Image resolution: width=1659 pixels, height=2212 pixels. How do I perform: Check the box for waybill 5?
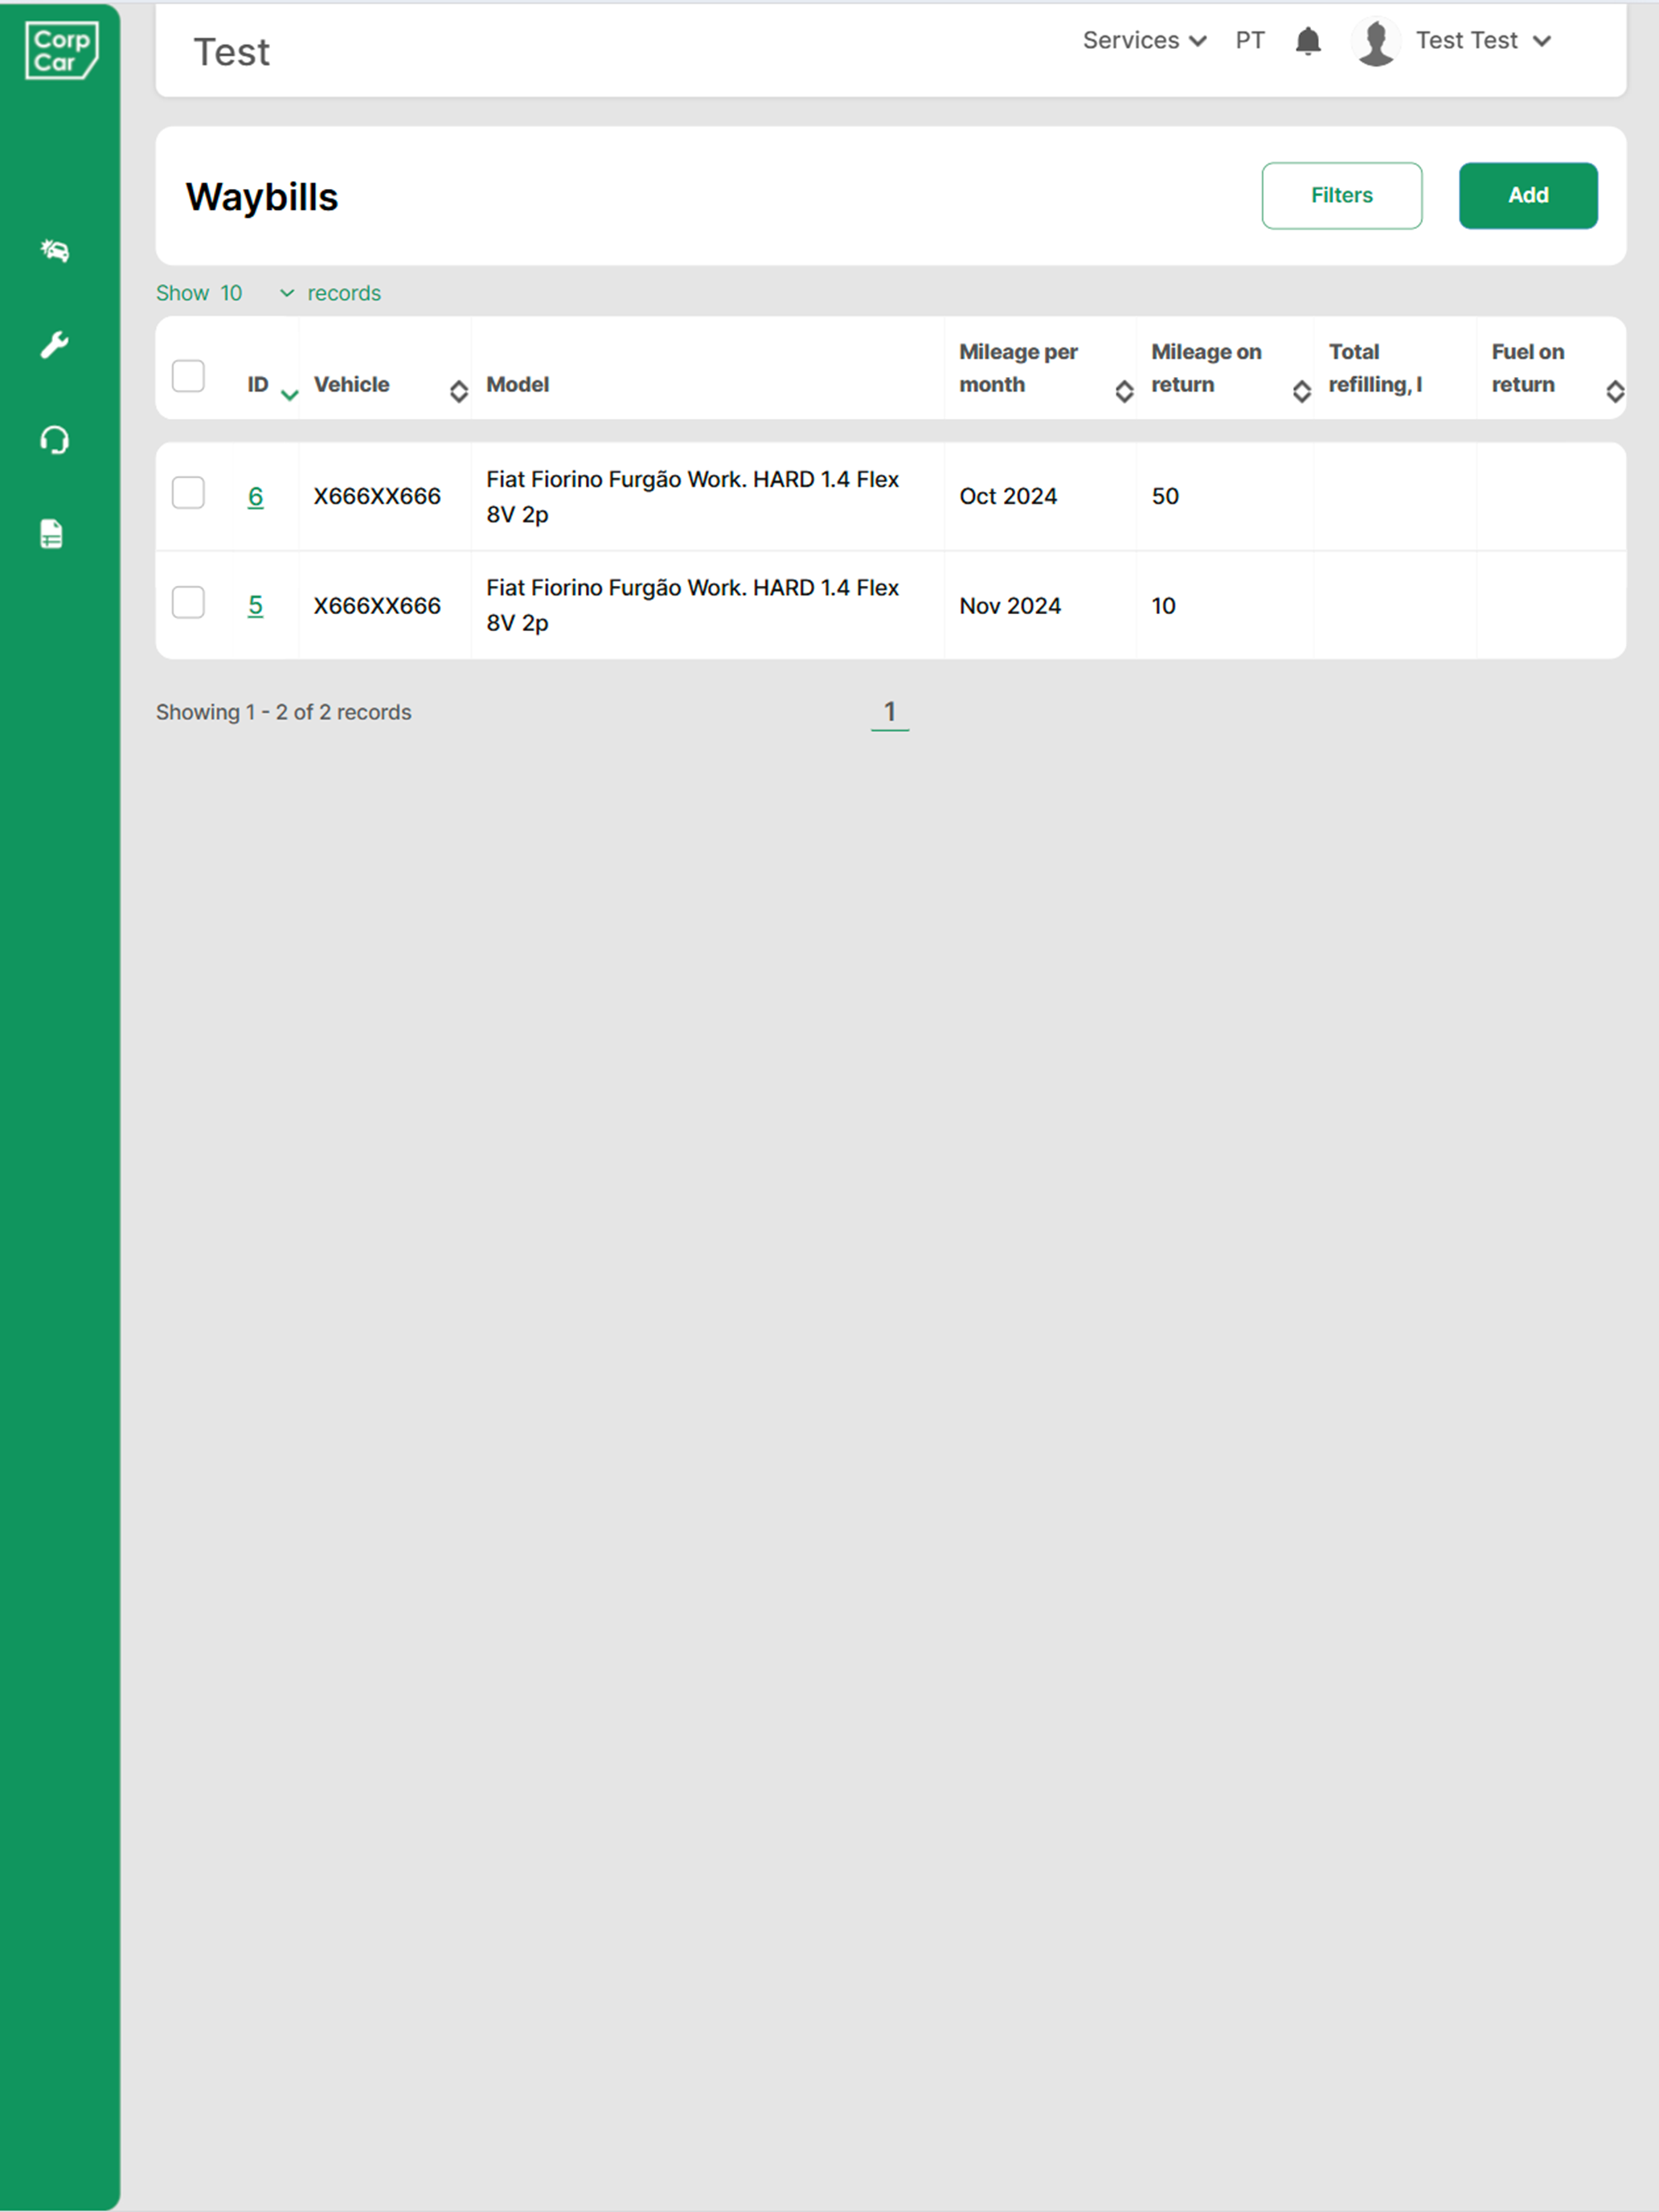188,602
